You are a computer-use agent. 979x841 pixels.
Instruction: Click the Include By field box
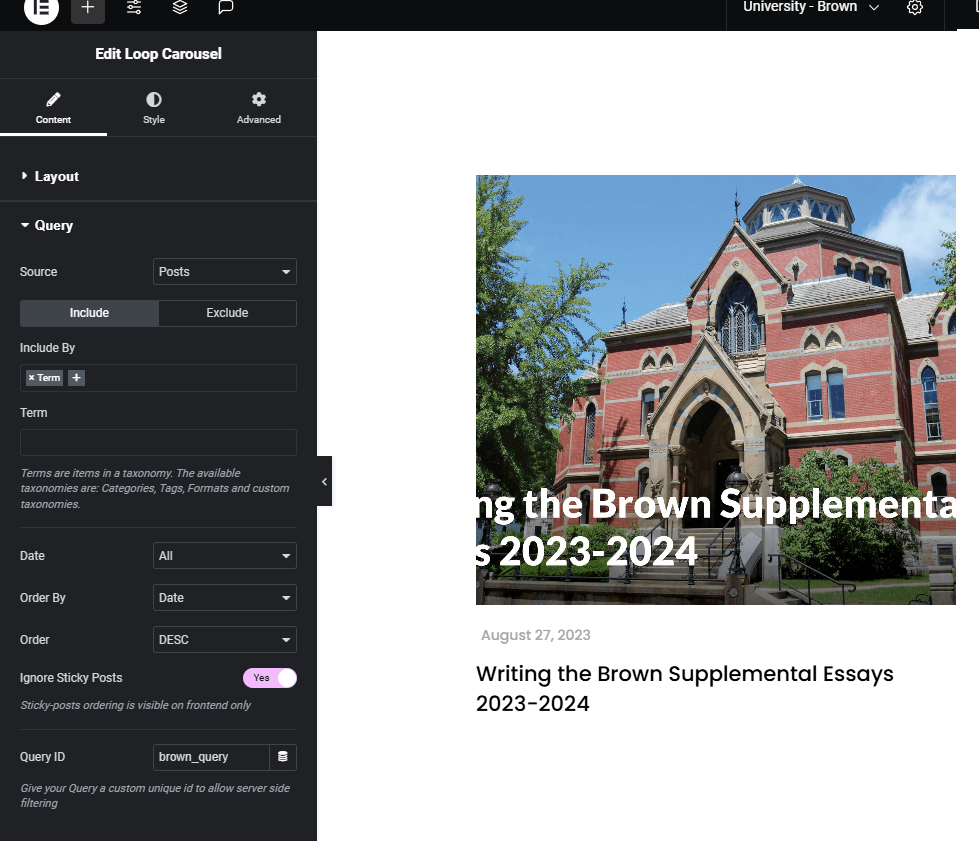pos(158,378)
